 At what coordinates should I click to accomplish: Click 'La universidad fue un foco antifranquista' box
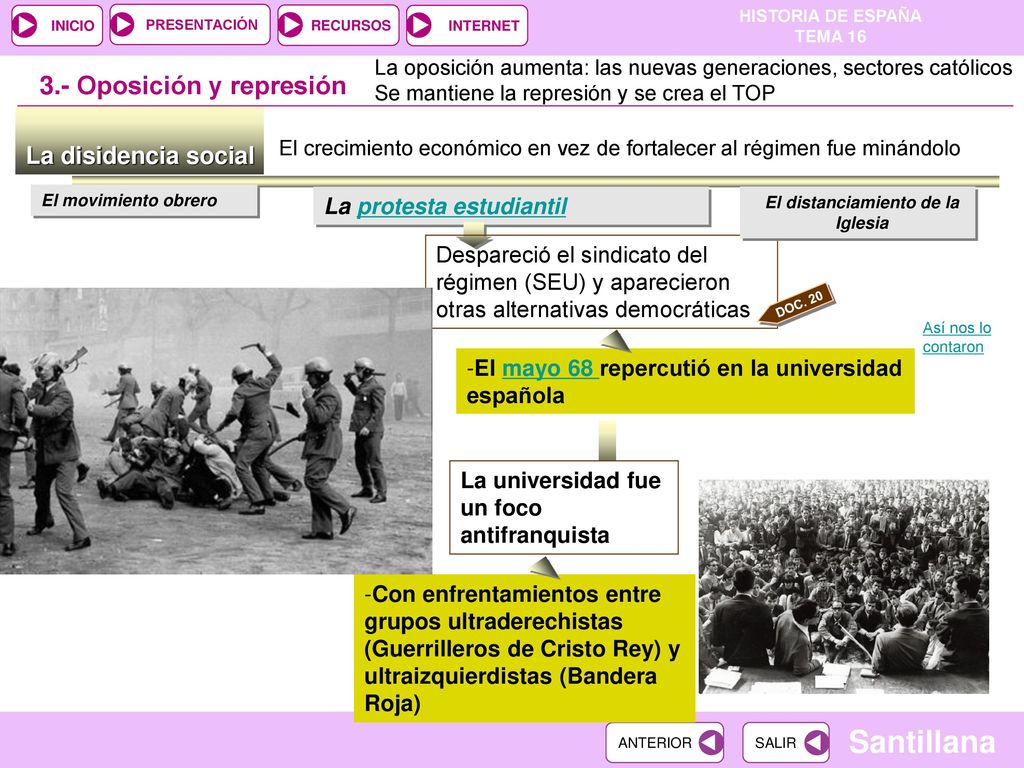point(564,507)
